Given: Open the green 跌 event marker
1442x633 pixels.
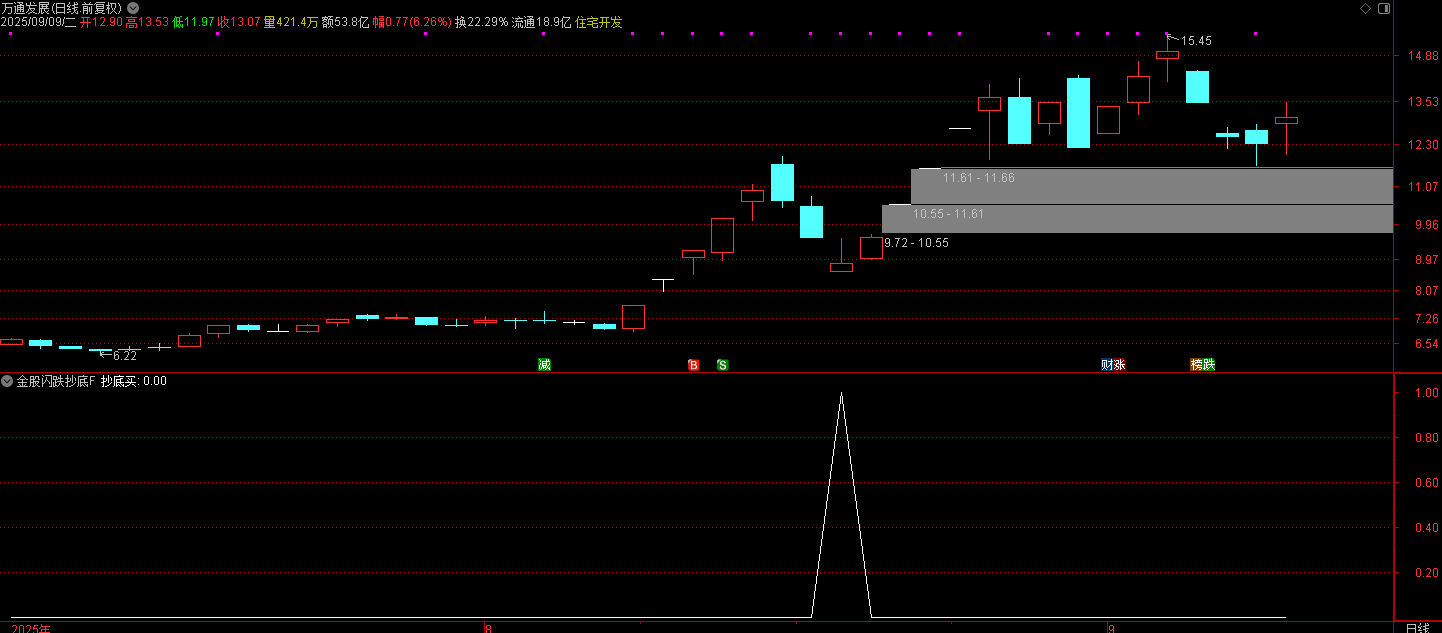Looking at the screenshot, I should [x=1209, y=365].
